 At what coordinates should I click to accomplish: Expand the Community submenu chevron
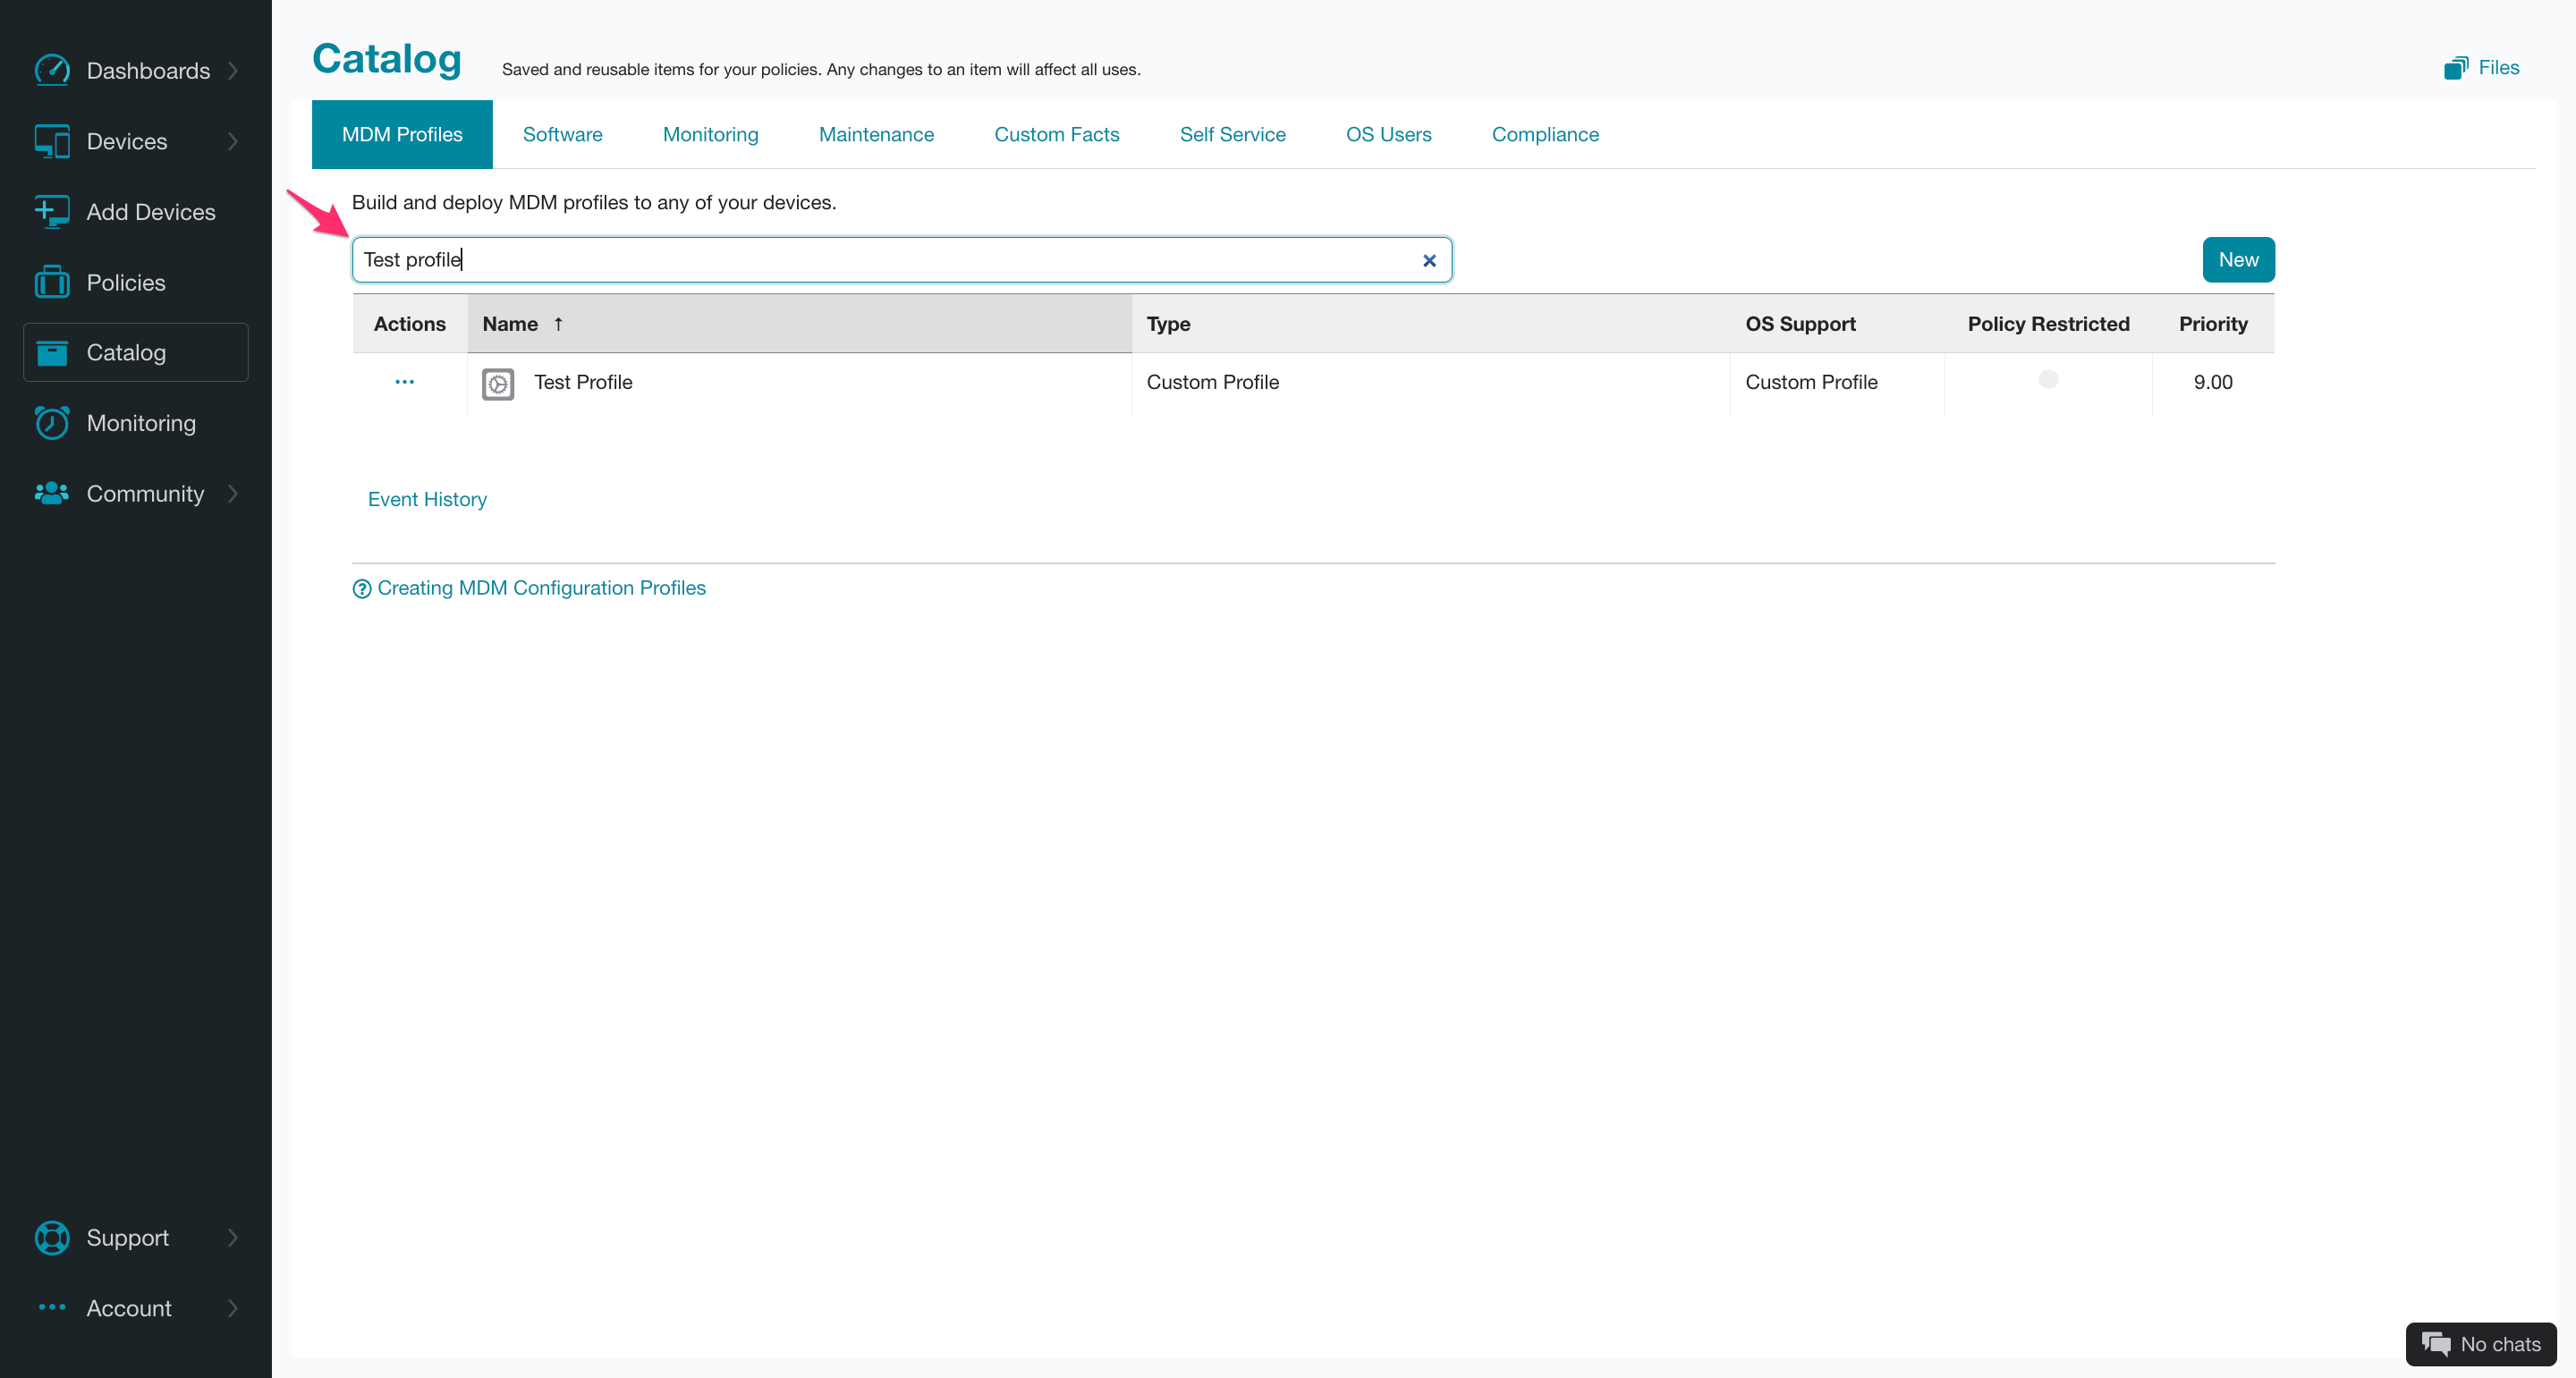point(233,493)
